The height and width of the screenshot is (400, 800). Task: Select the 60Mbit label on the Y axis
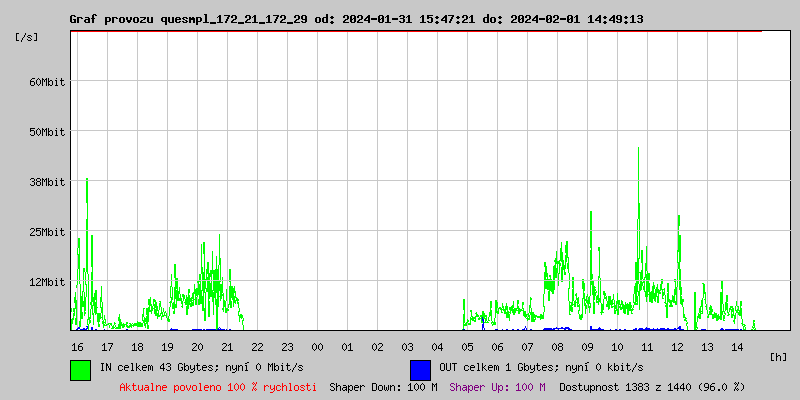tap(47, 82)
